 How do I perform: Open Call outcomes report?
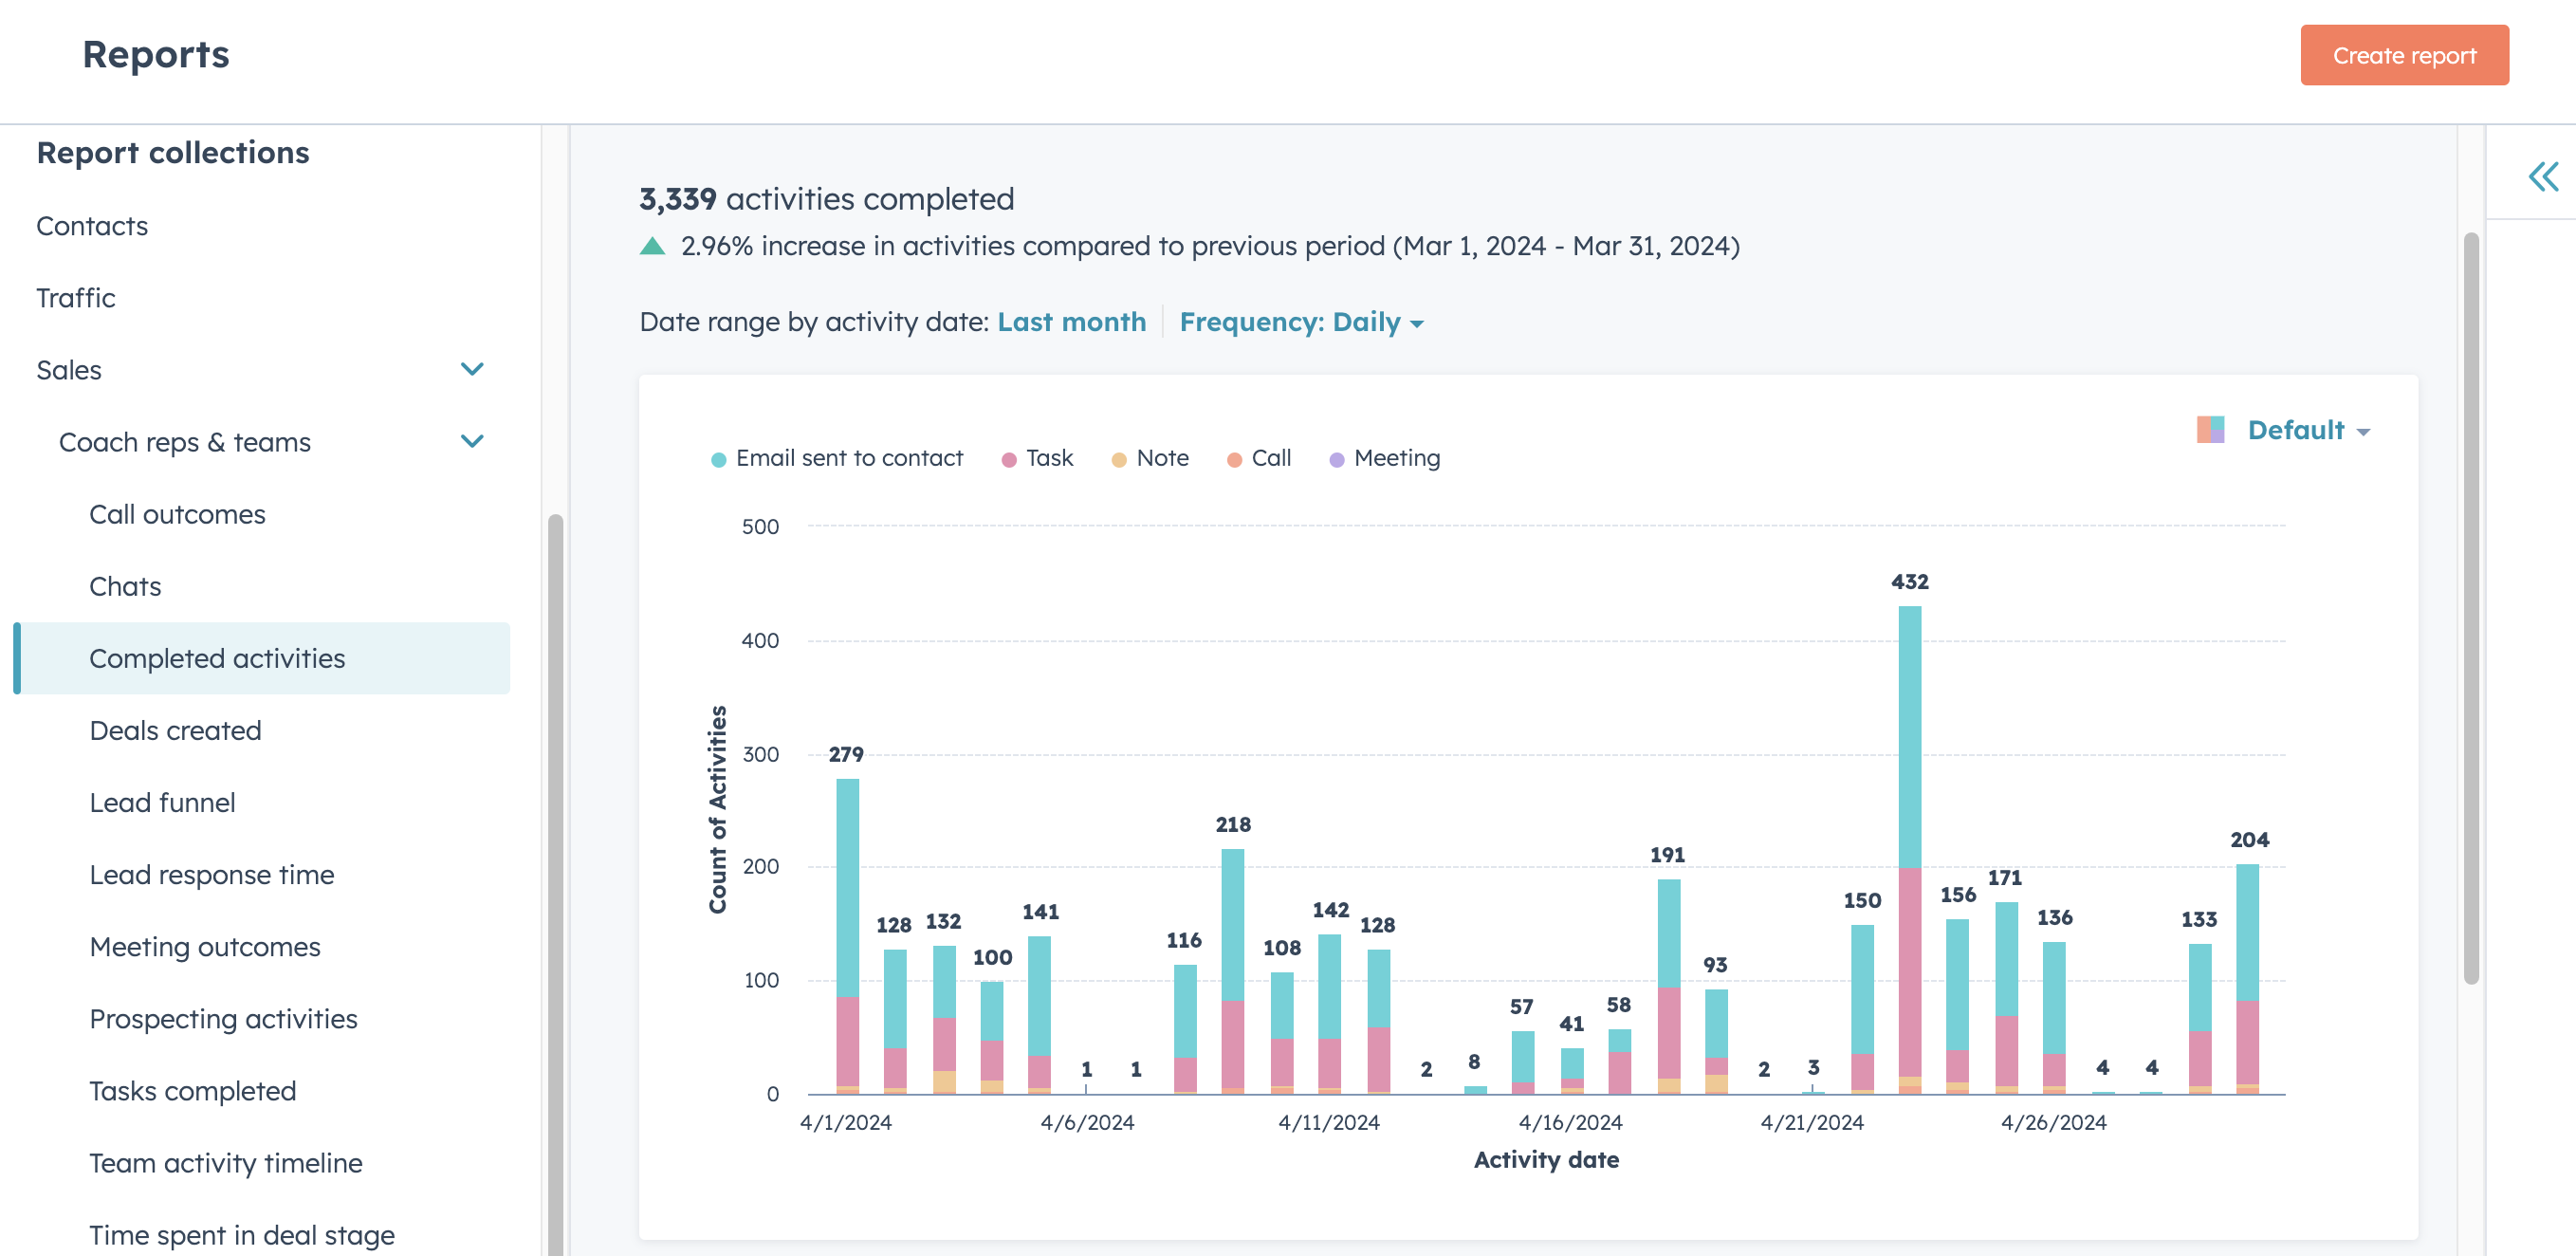177,514
